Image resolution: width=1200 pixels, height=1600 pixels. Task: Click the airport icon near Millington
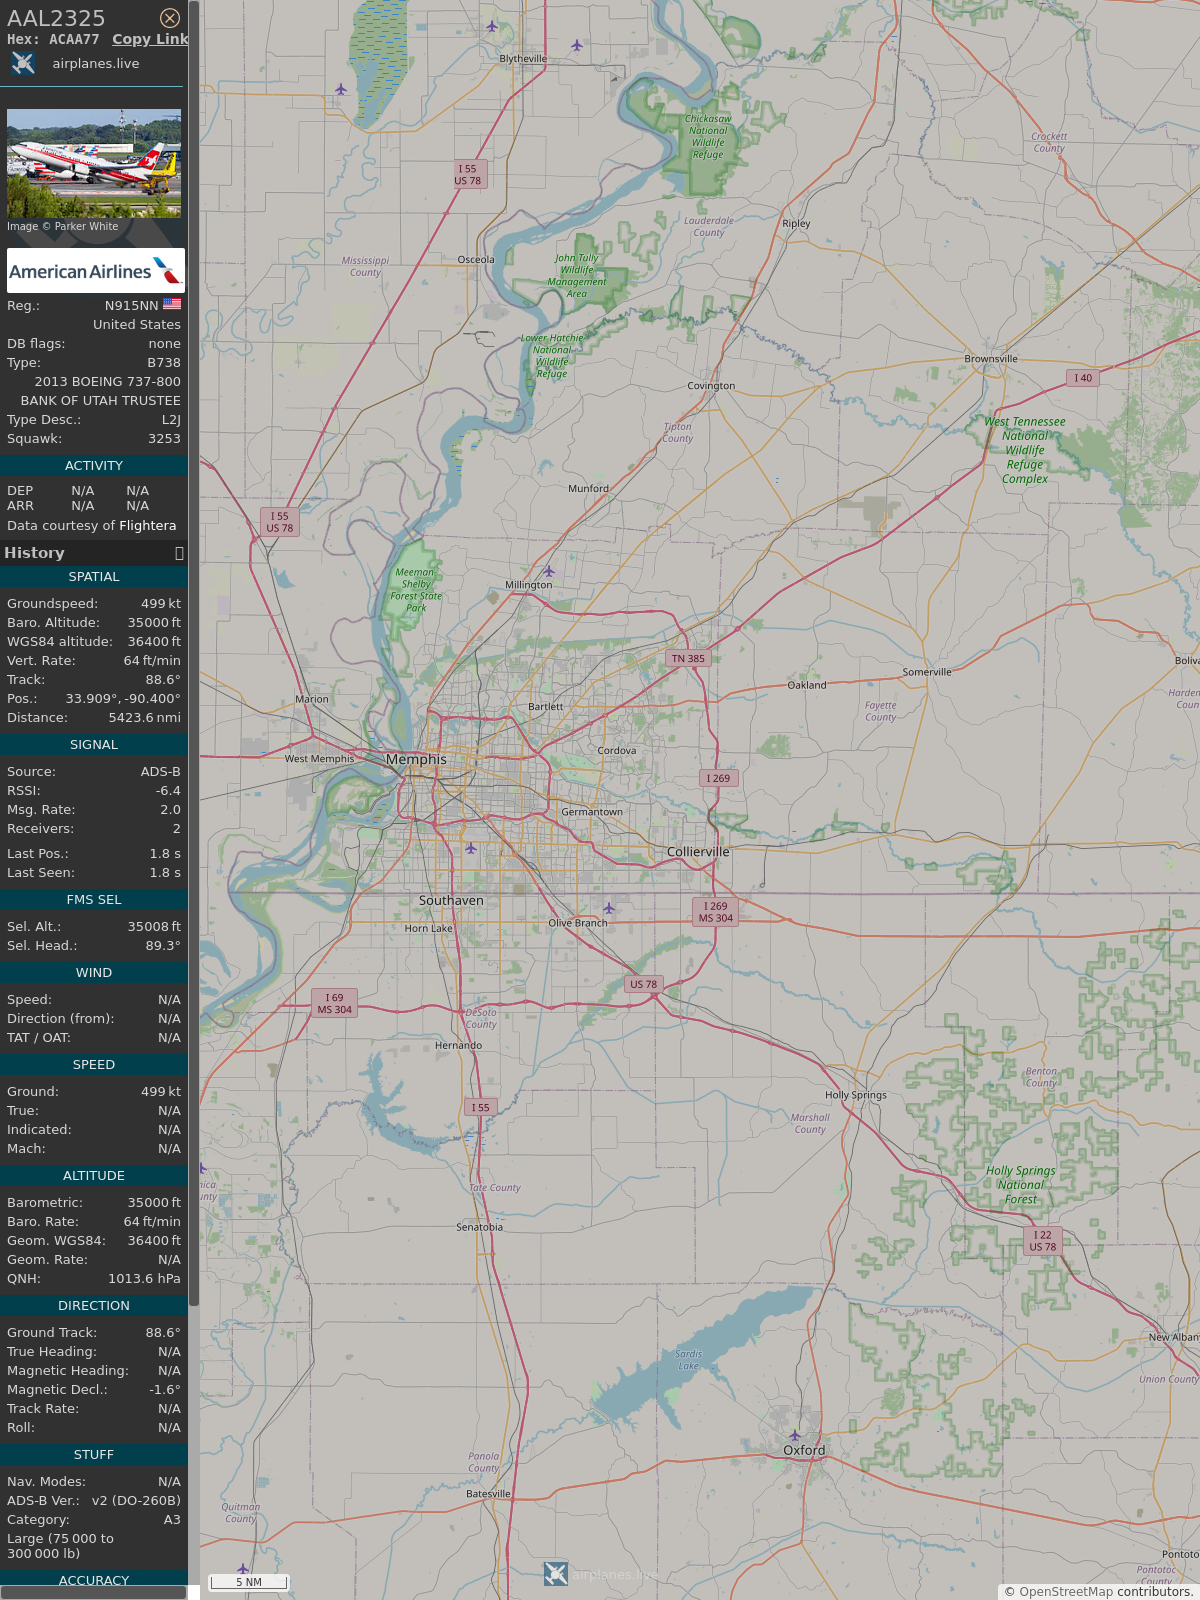click(x=548, y=571)
